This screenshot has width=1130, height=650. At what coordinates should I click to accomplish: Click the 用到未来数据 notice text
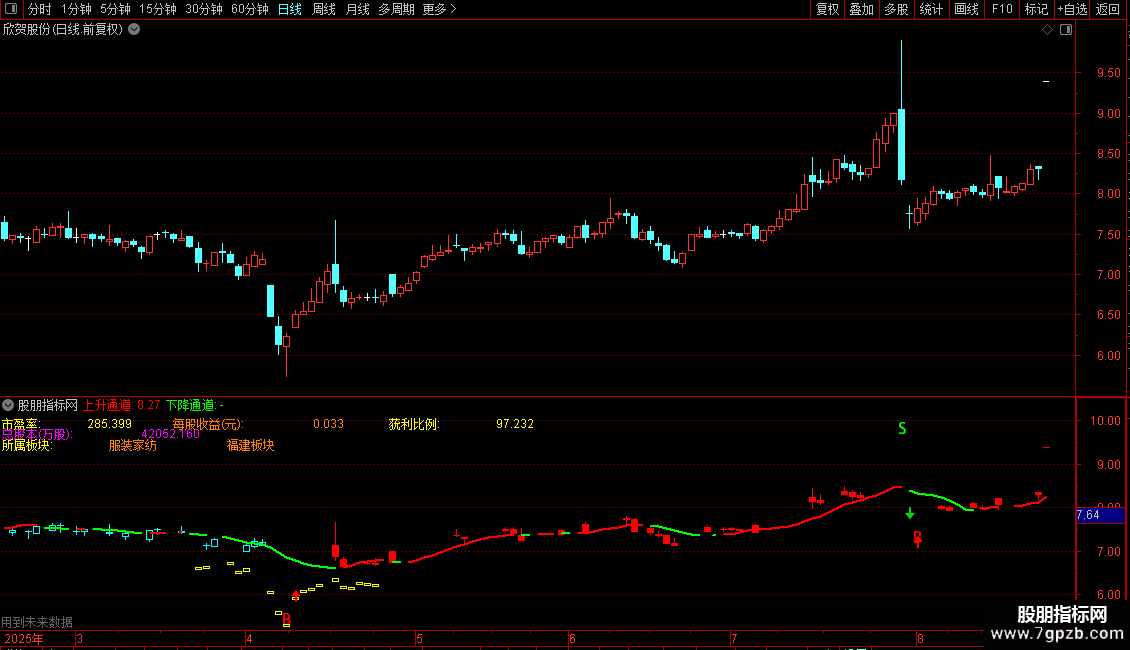[x=37, y=622]
